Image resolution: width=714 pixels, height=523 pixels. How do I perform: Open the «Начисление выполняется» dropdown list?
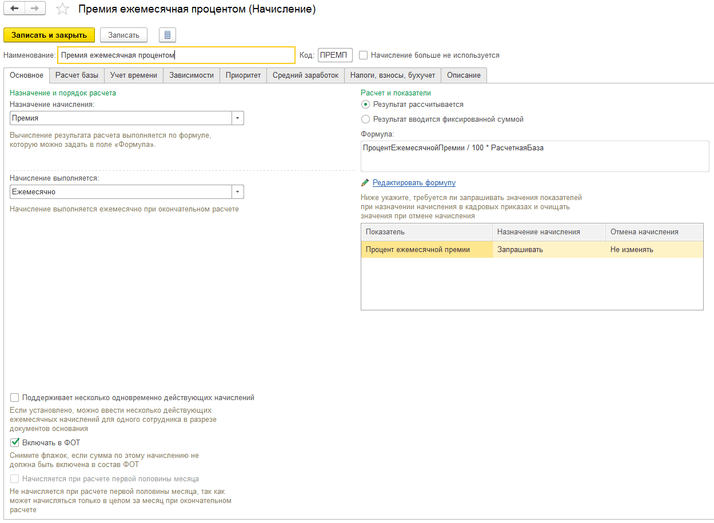(x=238, y=192)
